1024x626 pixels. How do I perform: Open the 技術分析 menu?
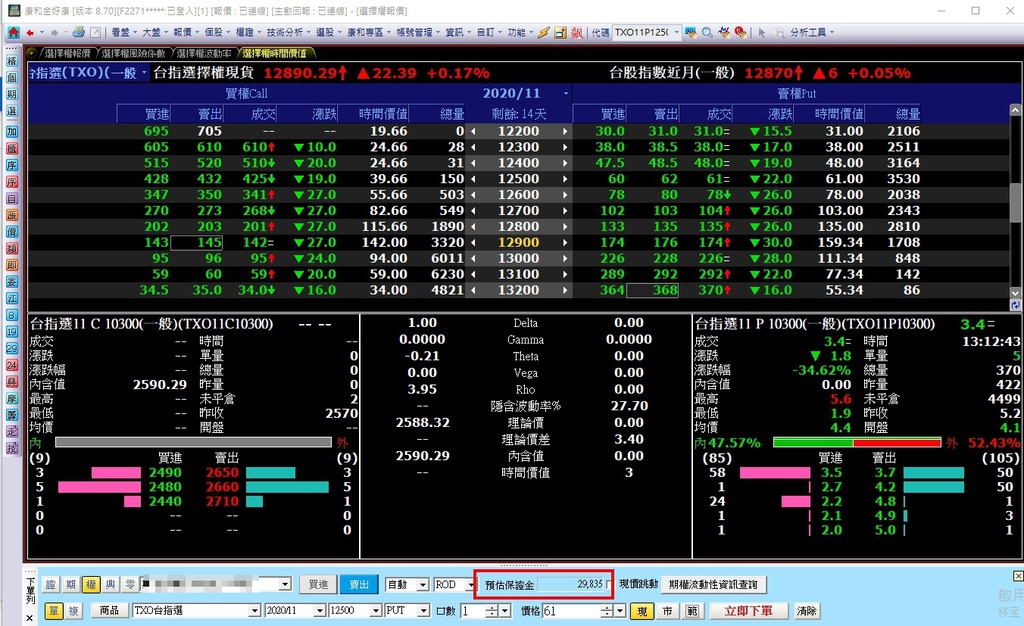pyautogui.click(x=287, y=32)
